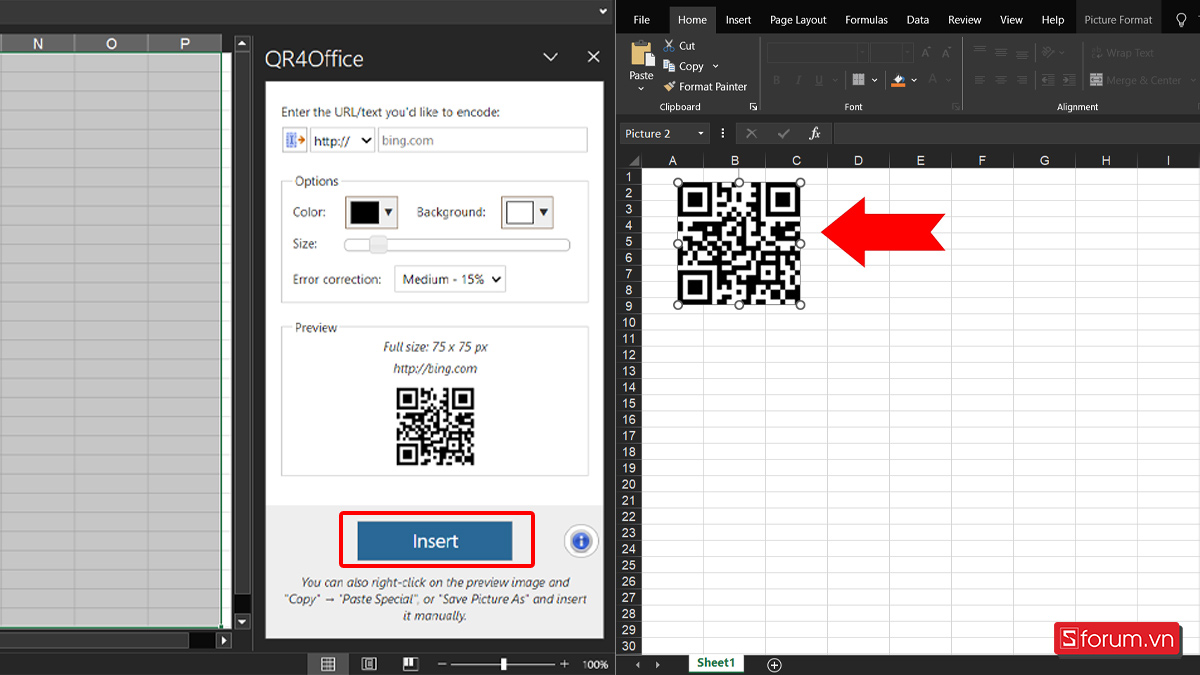The image size is (1200, 675).
Task: Toggle italic formatting on the ribbon
Action: 797,79
